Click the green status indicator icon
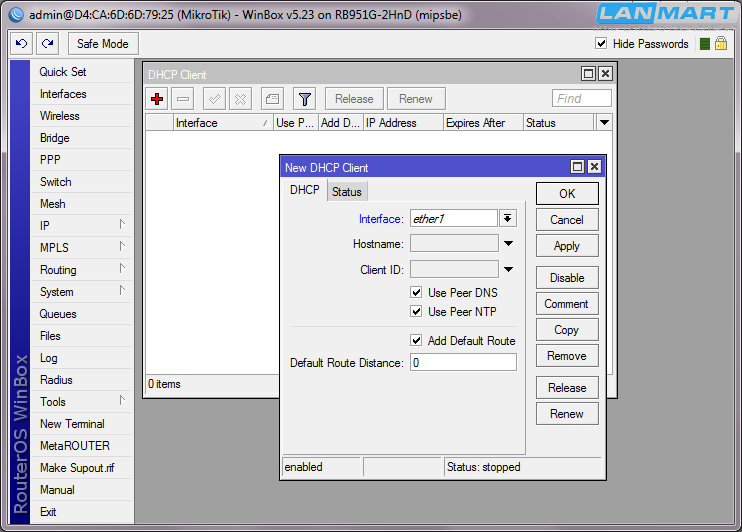 click(x=705, y=44)
